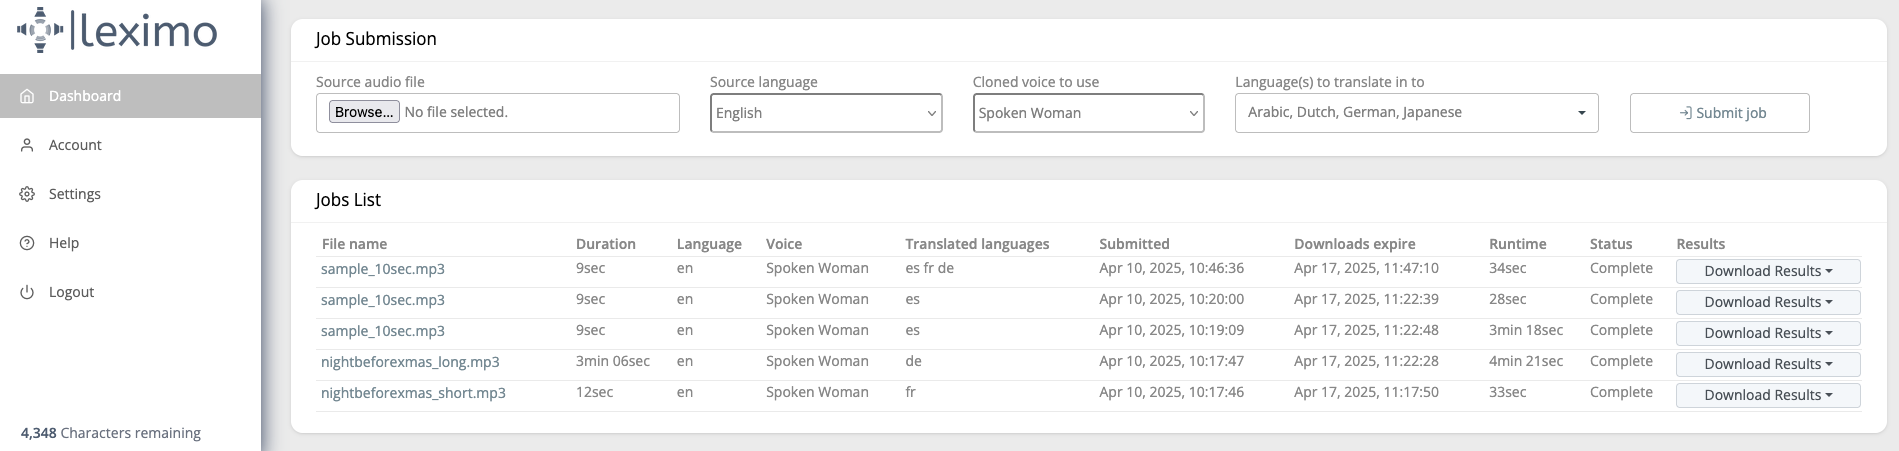
Task: Click the Translated languages column header
Action: point(977,244)
